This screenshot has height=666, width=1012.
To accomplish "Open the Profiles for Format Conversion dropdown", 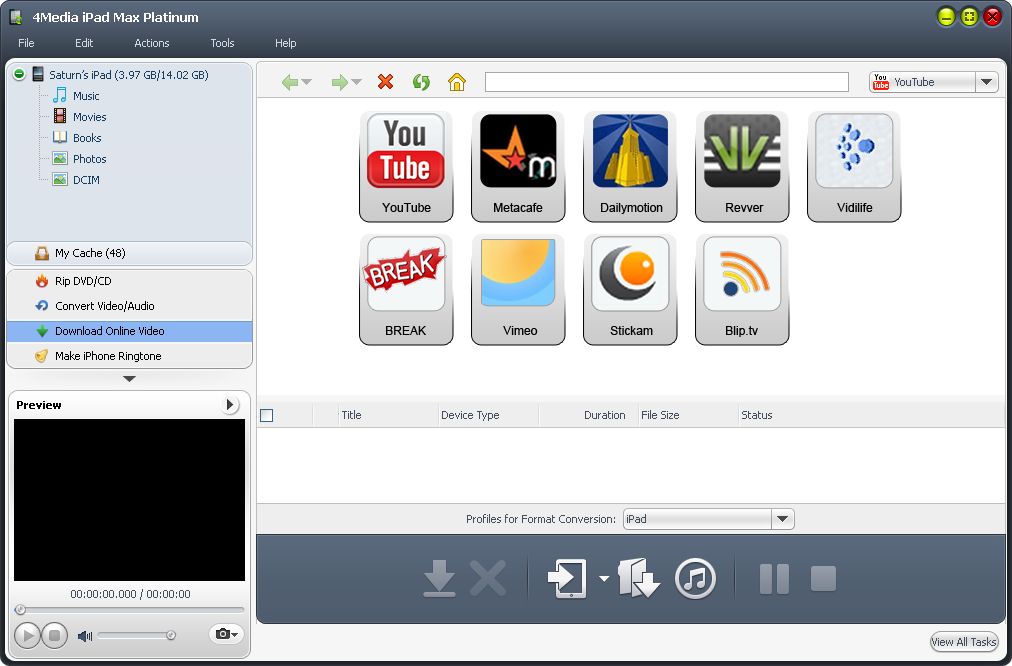I will 782,519.
